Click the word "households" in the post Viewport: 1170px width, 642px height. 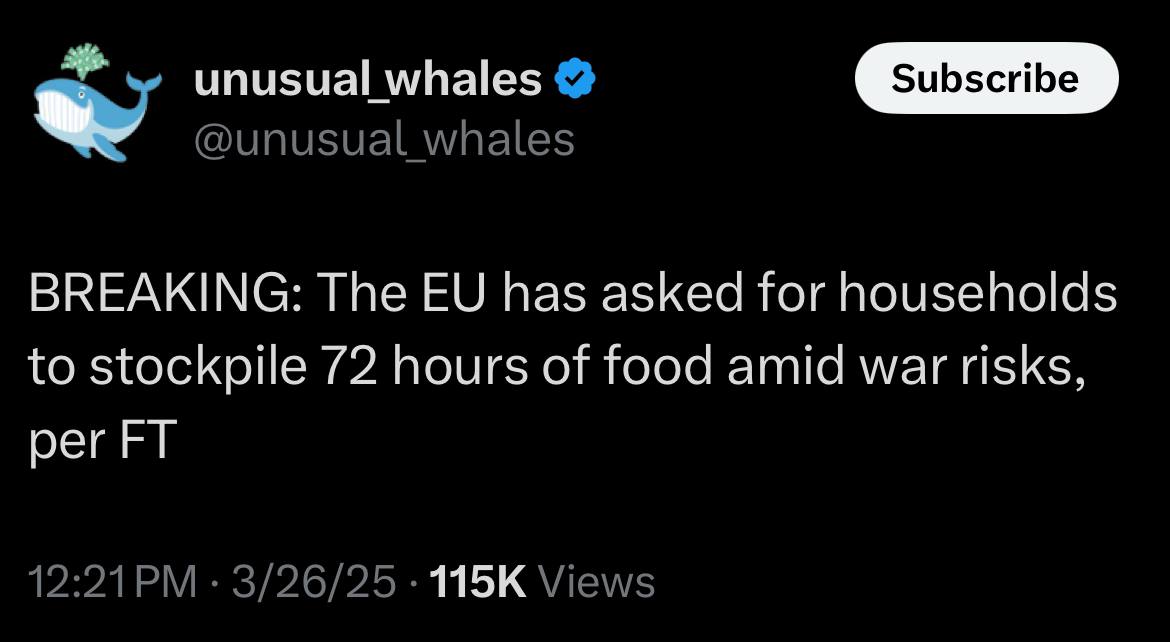click(978, 293)
